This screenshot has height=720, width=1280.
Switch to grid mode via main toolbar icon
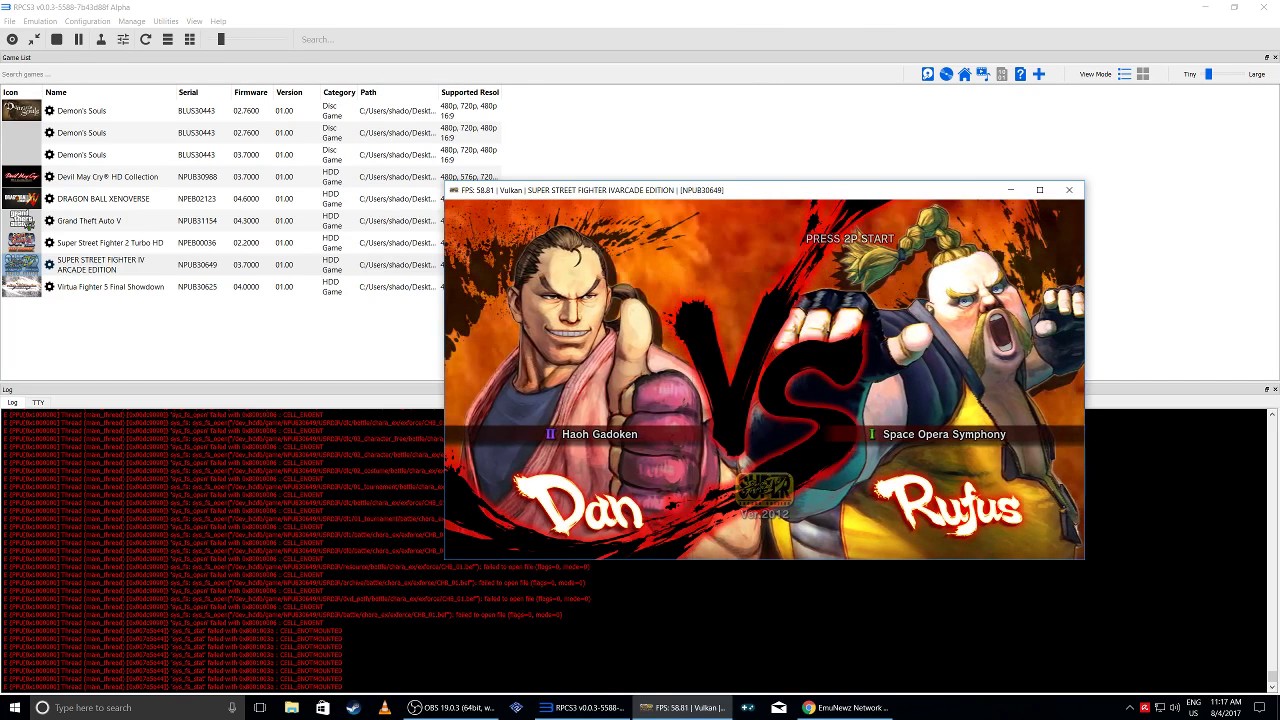tap(190, 39)
